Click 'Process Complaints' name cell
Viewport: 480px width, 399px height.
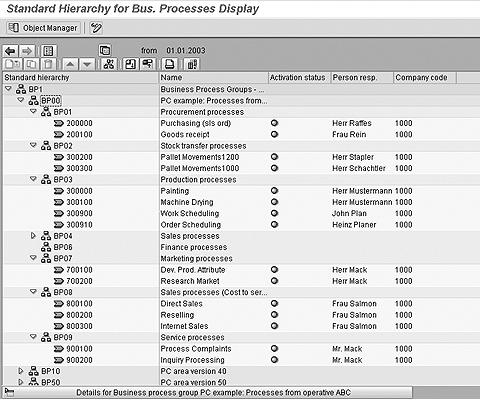[x=196, y=349]
